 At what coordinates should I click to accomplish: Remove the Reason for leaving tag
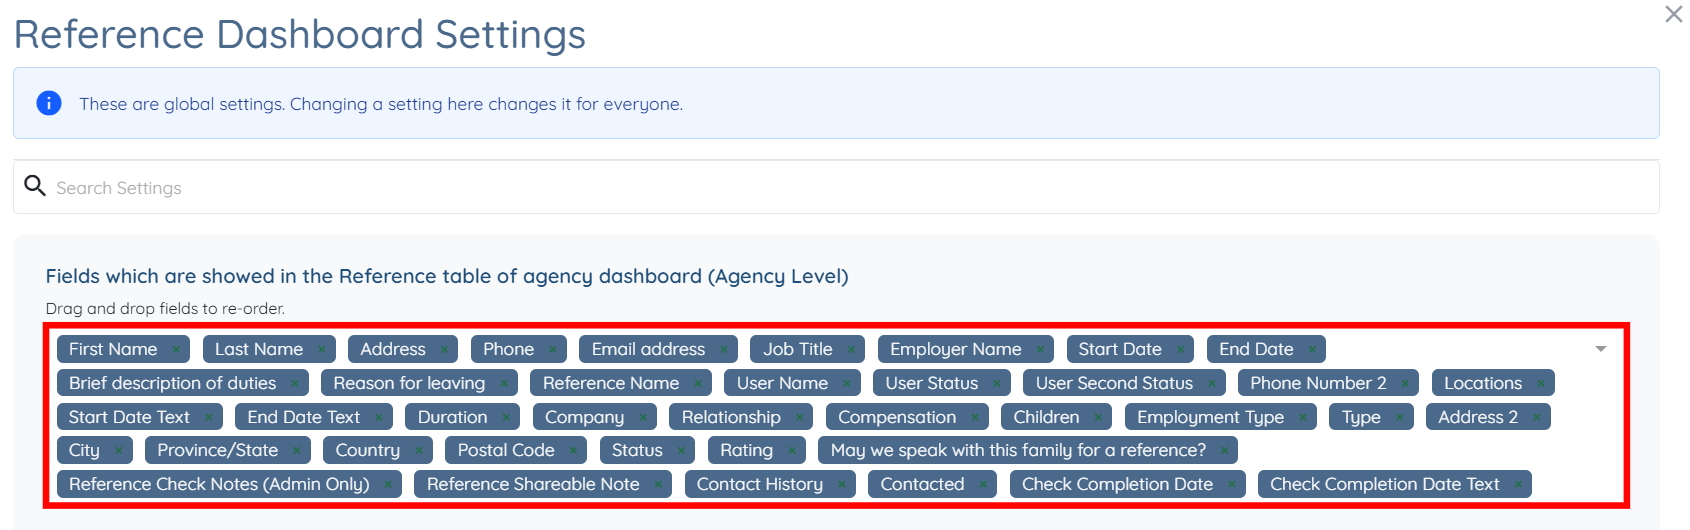click(504, 383)
